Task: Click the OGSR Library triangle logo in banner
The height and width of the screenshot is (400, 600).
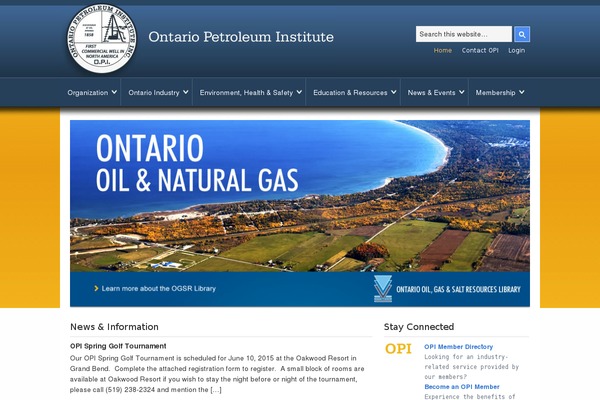Action: pyautogui.click(x=383, y=289)
